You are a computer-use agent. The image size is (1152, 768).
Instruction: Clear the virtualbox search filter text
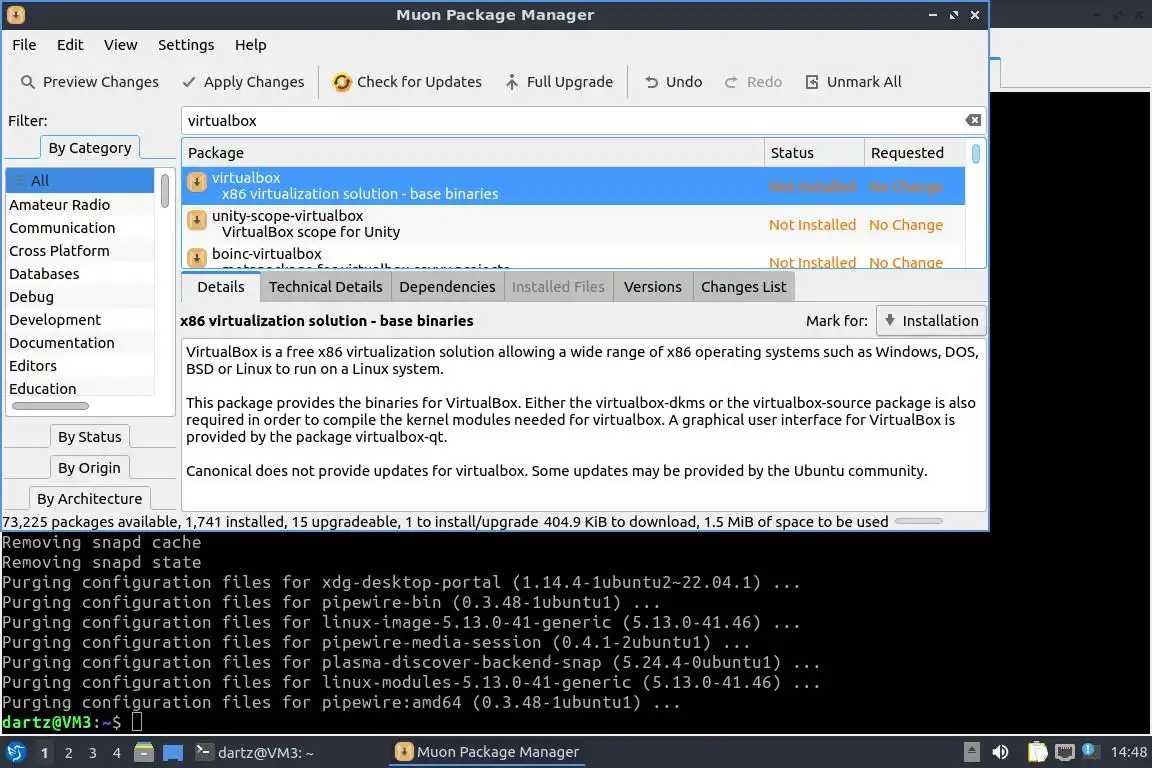coord(973,121)
